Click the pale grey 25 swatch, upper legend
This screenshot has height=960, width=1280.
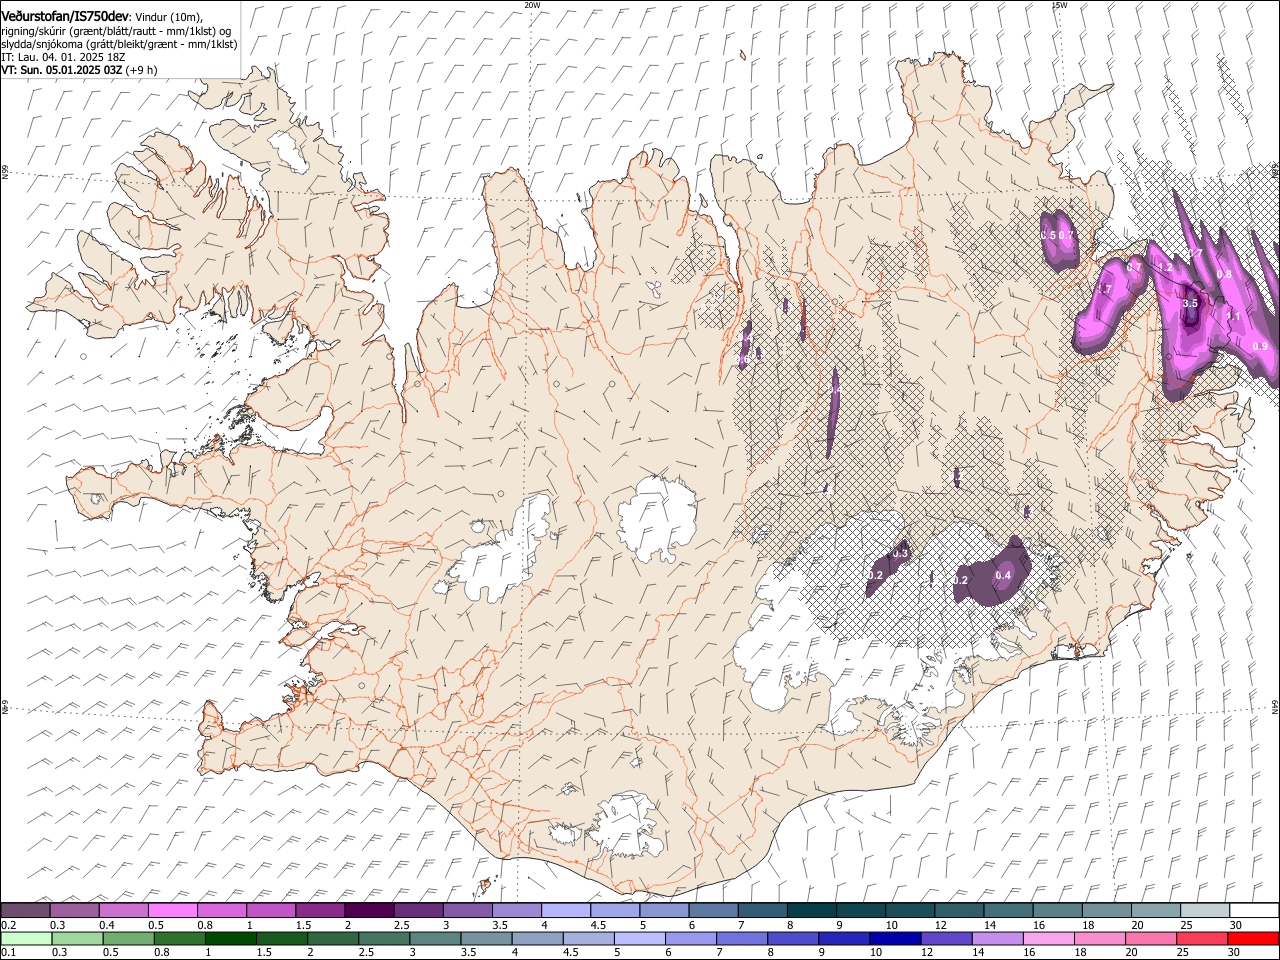1203,911
